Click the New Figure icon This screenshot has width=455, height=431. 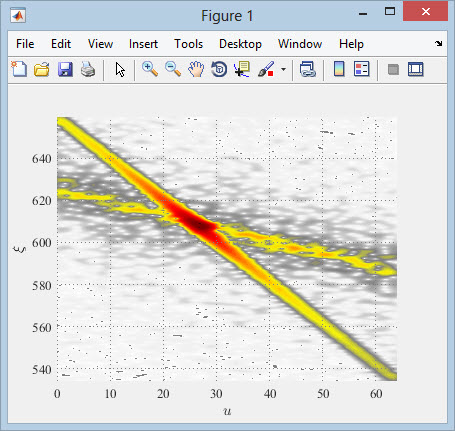(19, 69)
